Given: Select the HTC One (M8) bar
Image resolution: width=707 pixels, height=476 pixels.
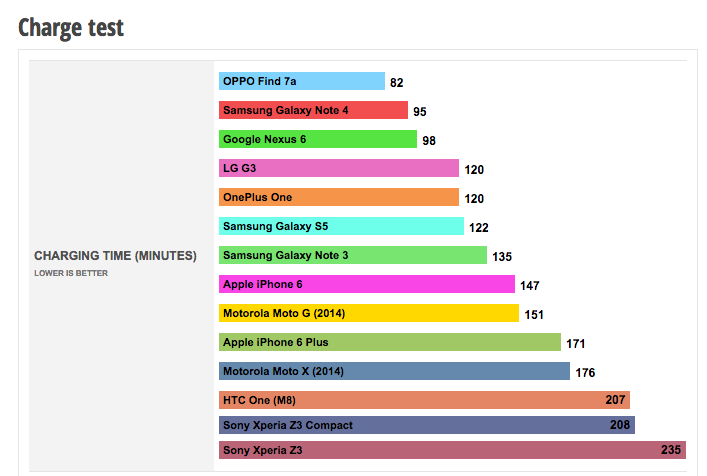Looking at the screenshot, I should coord(424,401).
